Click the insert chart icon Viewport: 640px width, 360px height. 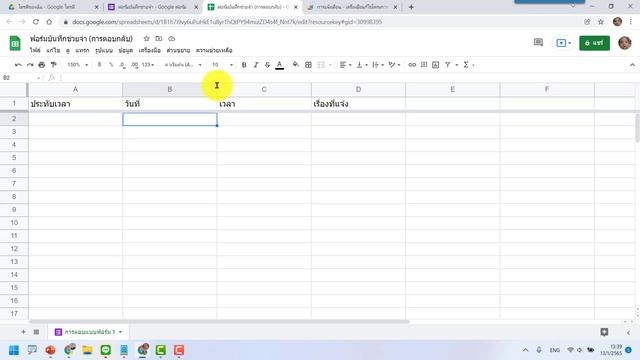coord(436,65)
